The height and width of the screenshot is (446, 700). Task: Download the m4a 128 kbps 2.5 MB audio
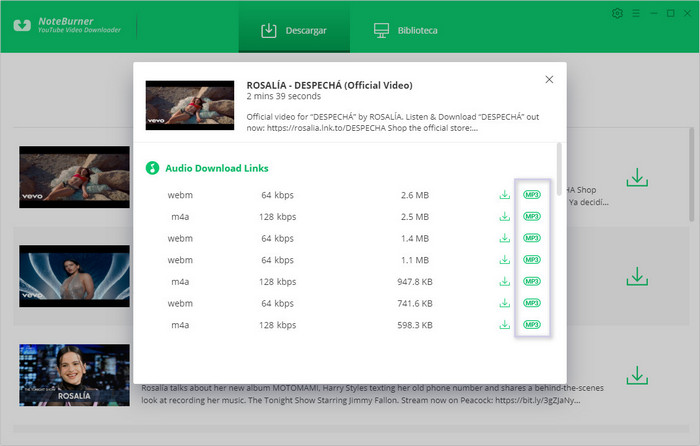point(504,217)
